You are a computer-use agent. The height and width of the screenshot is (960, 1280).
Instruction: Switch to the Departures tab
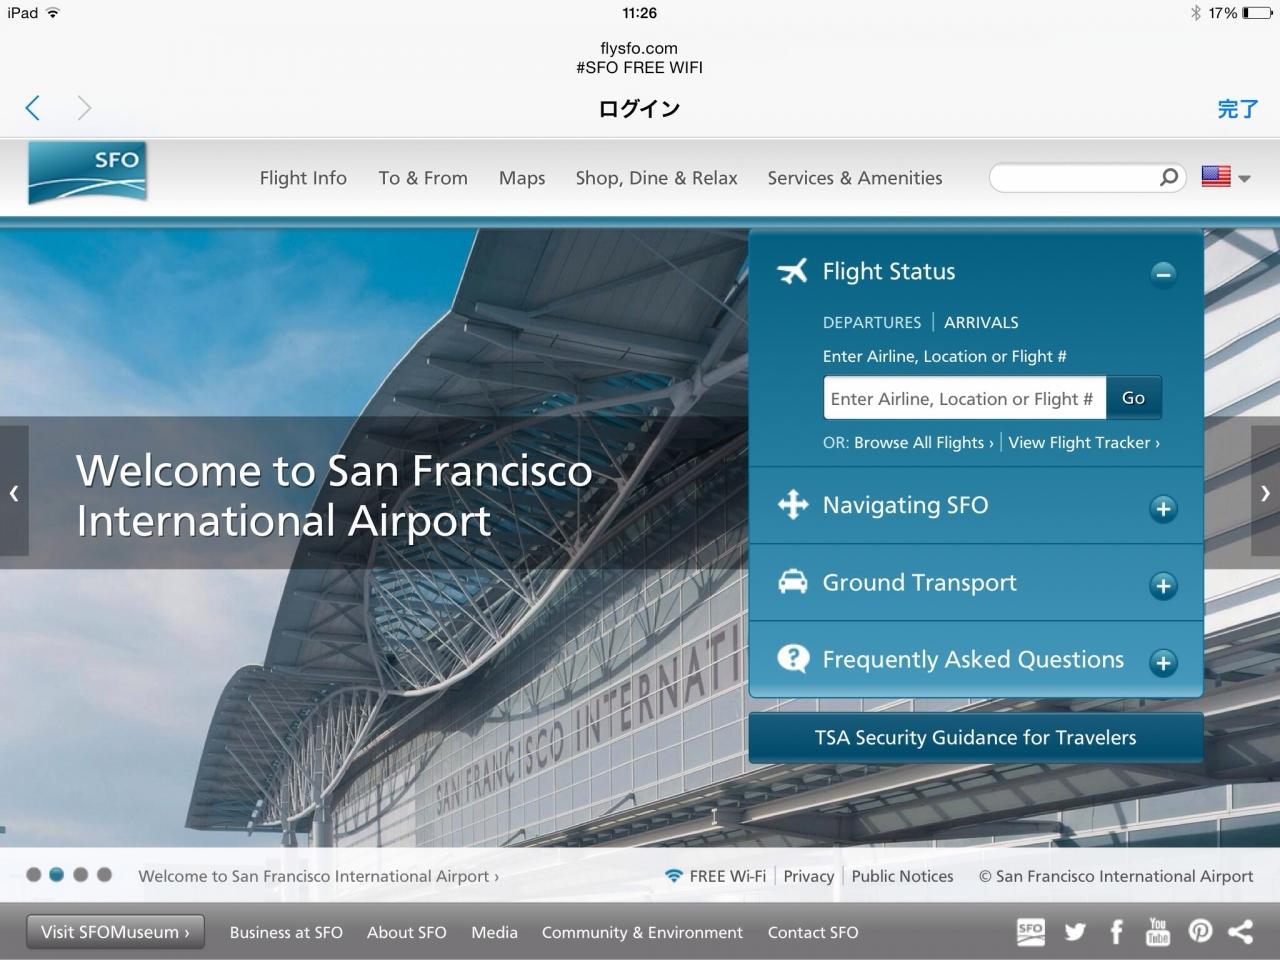(872, 322)
